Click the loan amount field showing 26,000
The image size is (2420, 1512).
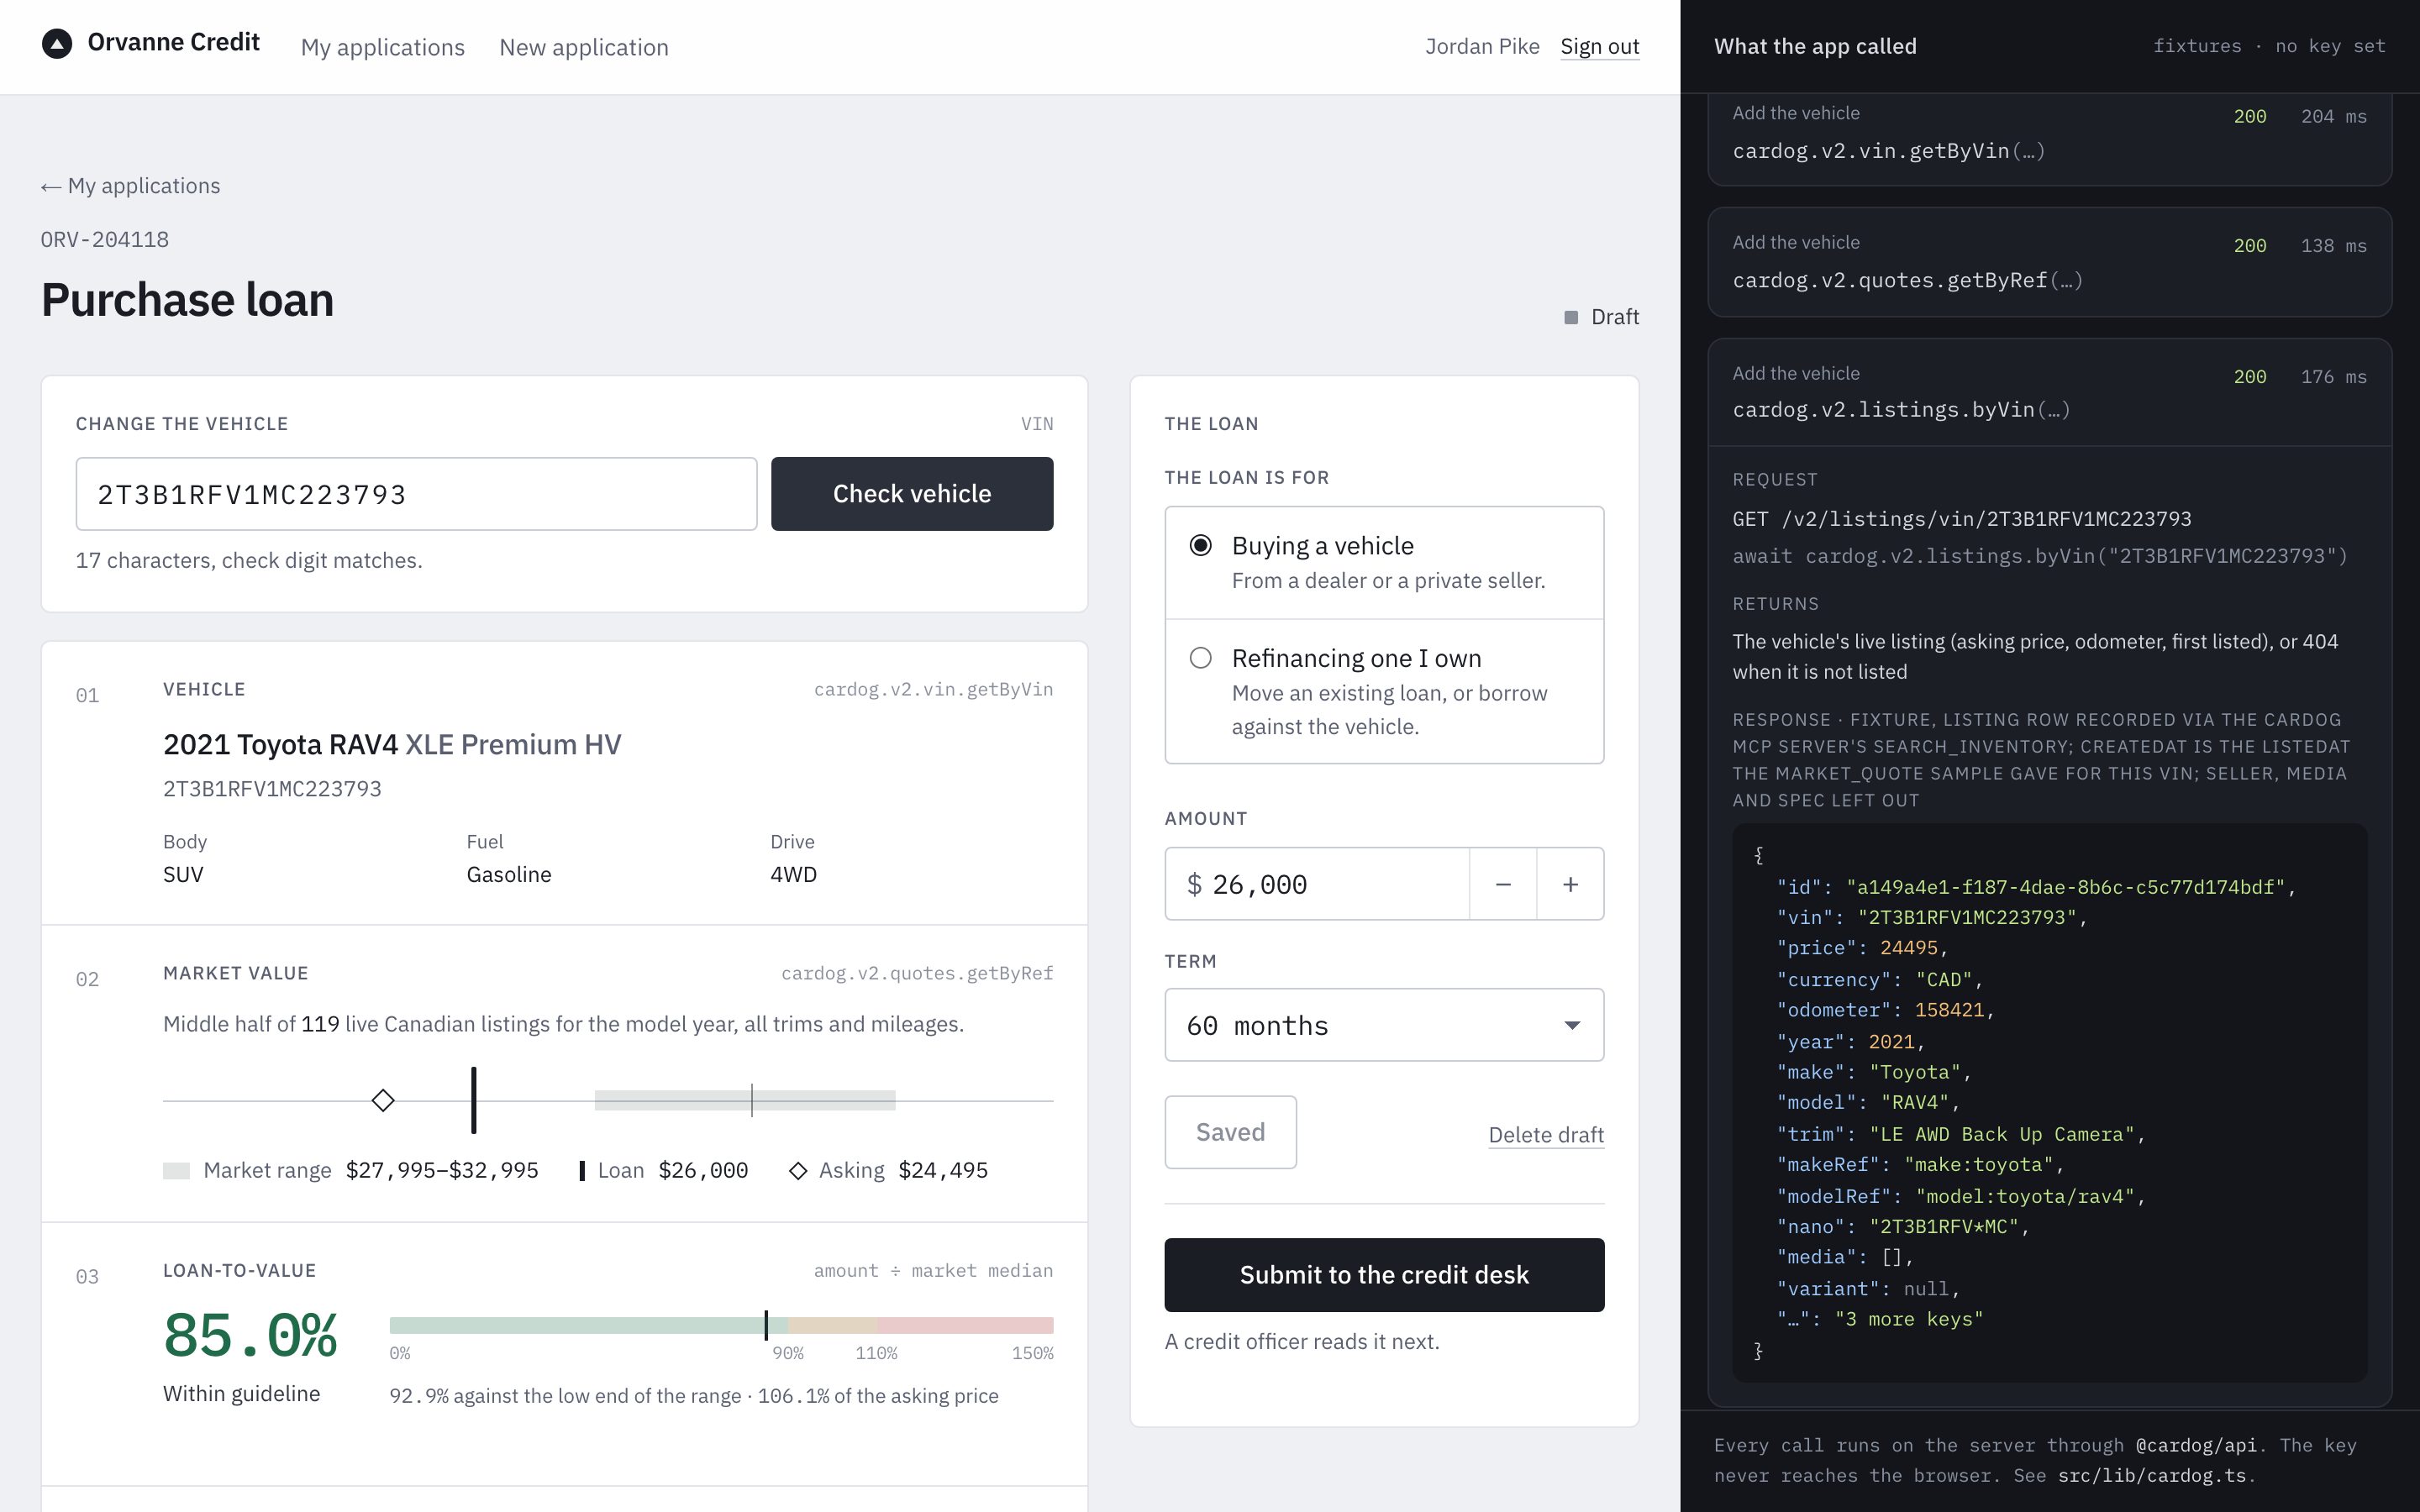[x=1317, y=884]
